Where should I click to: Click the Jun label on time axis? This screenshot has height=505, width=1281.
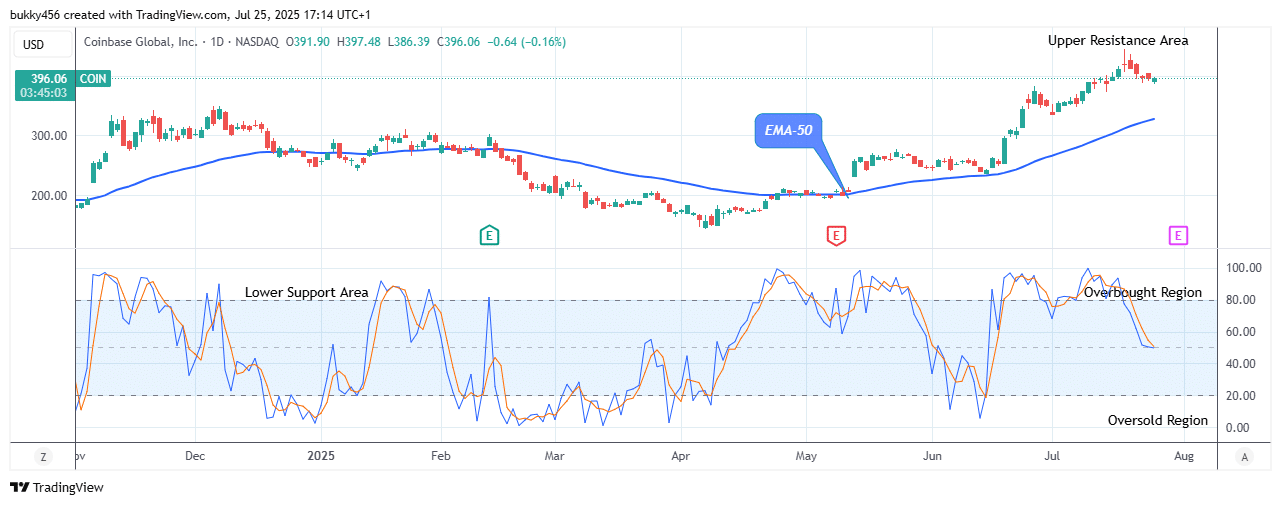[932, 456]
